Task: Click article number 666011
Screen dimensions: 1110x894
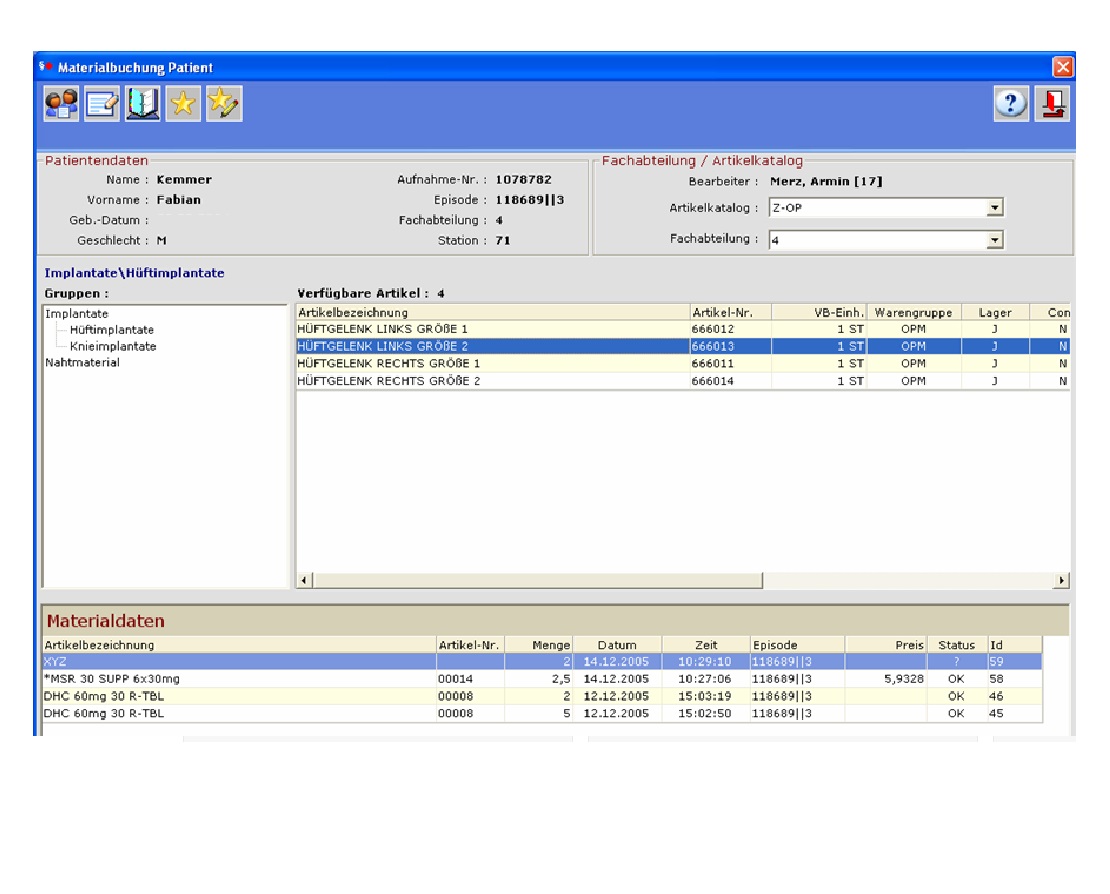Action: 712,363
